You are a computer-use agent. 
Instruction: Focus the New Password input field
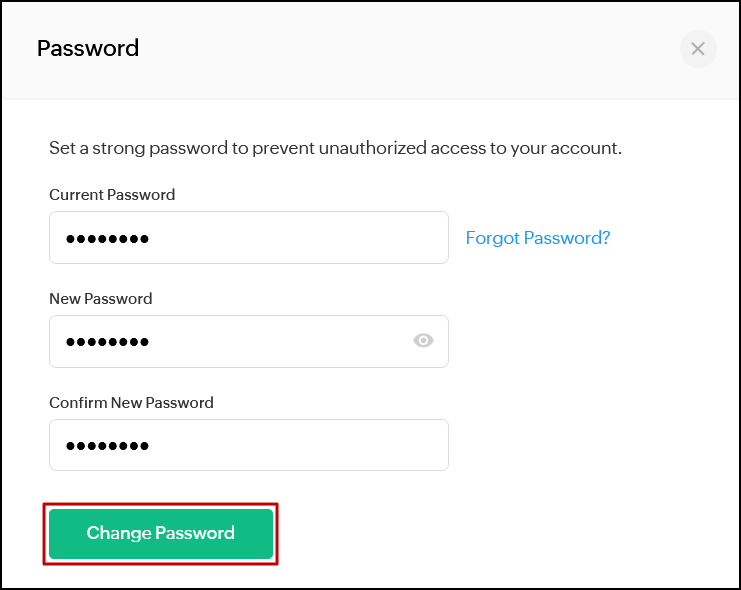click(x=230, y=342)
